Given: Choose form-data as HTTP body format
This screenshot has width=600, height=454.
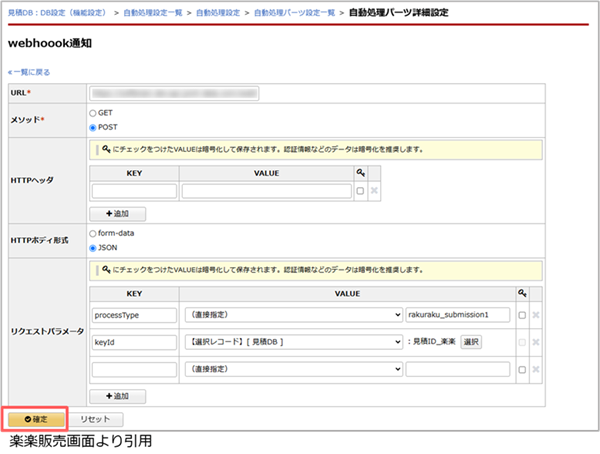Looking at the screenshot, I should pos(94,233).
